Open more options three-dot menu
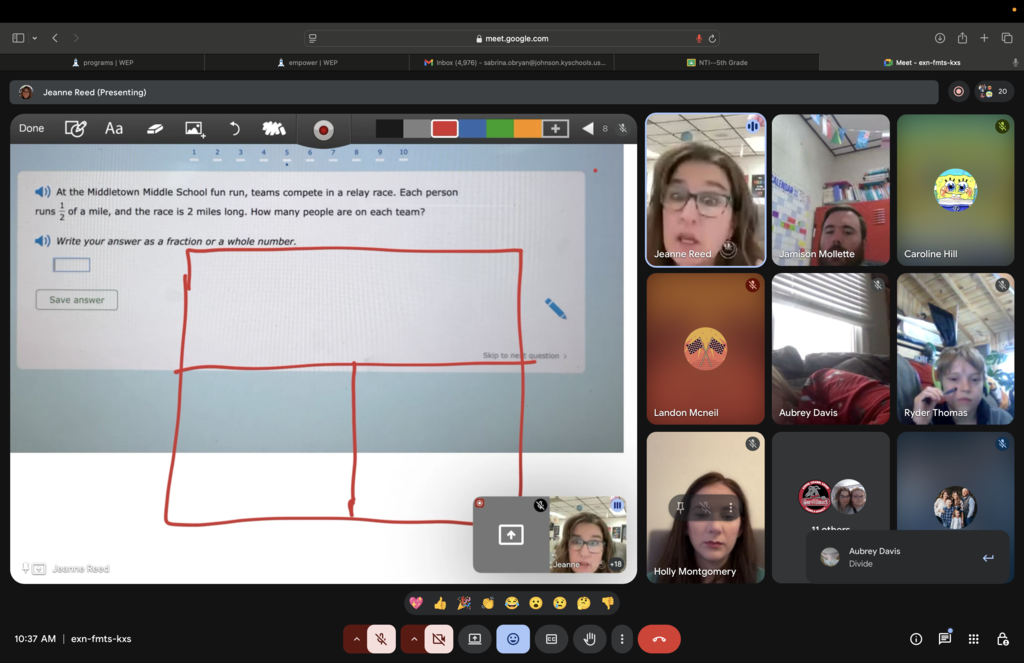The width and height of the screenshot is (1024, 663). coord(622,639)
